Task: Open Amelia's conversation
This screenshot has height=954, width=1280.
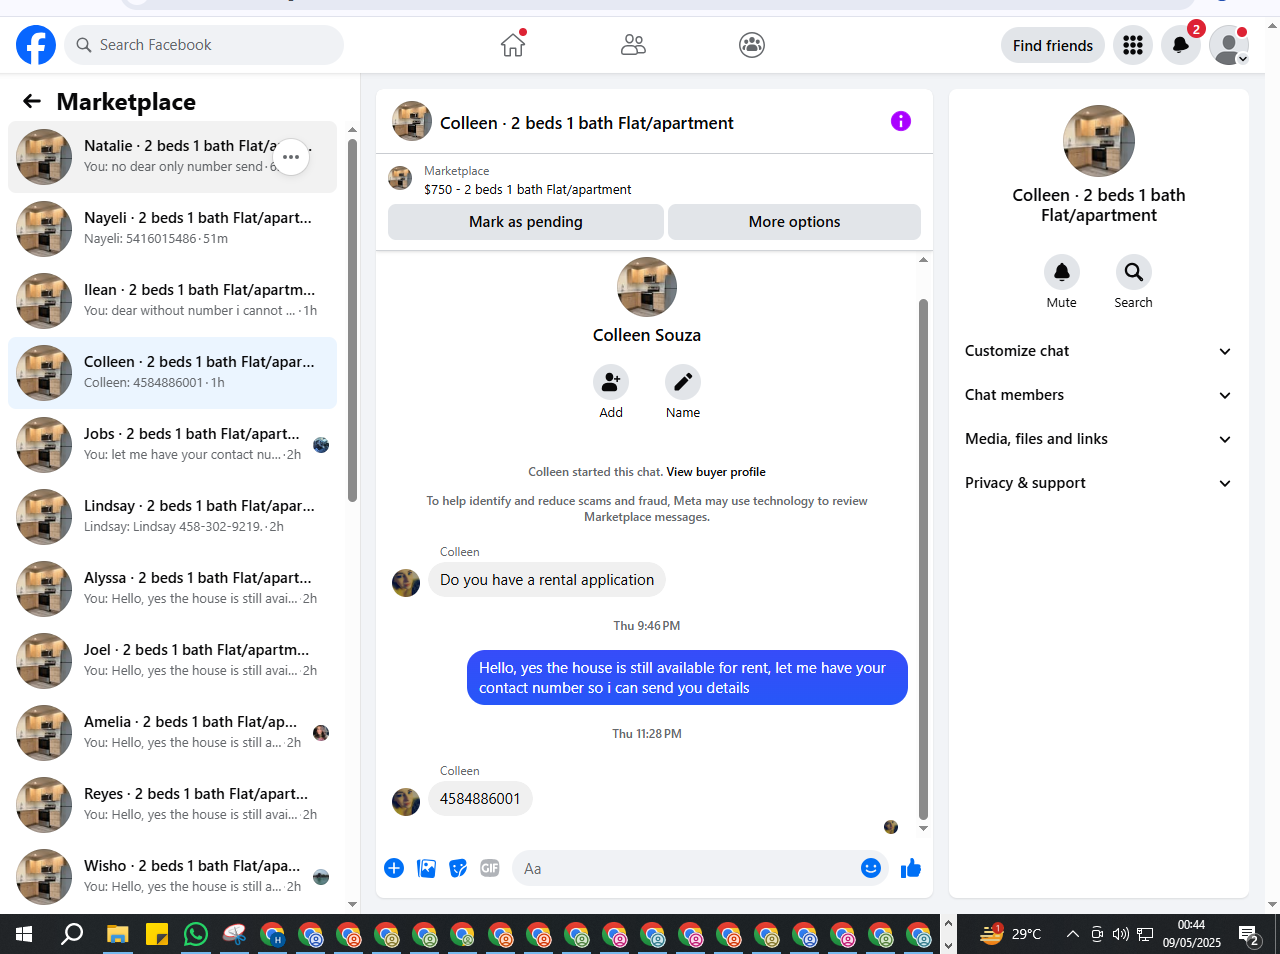Action: coord(172,733)
